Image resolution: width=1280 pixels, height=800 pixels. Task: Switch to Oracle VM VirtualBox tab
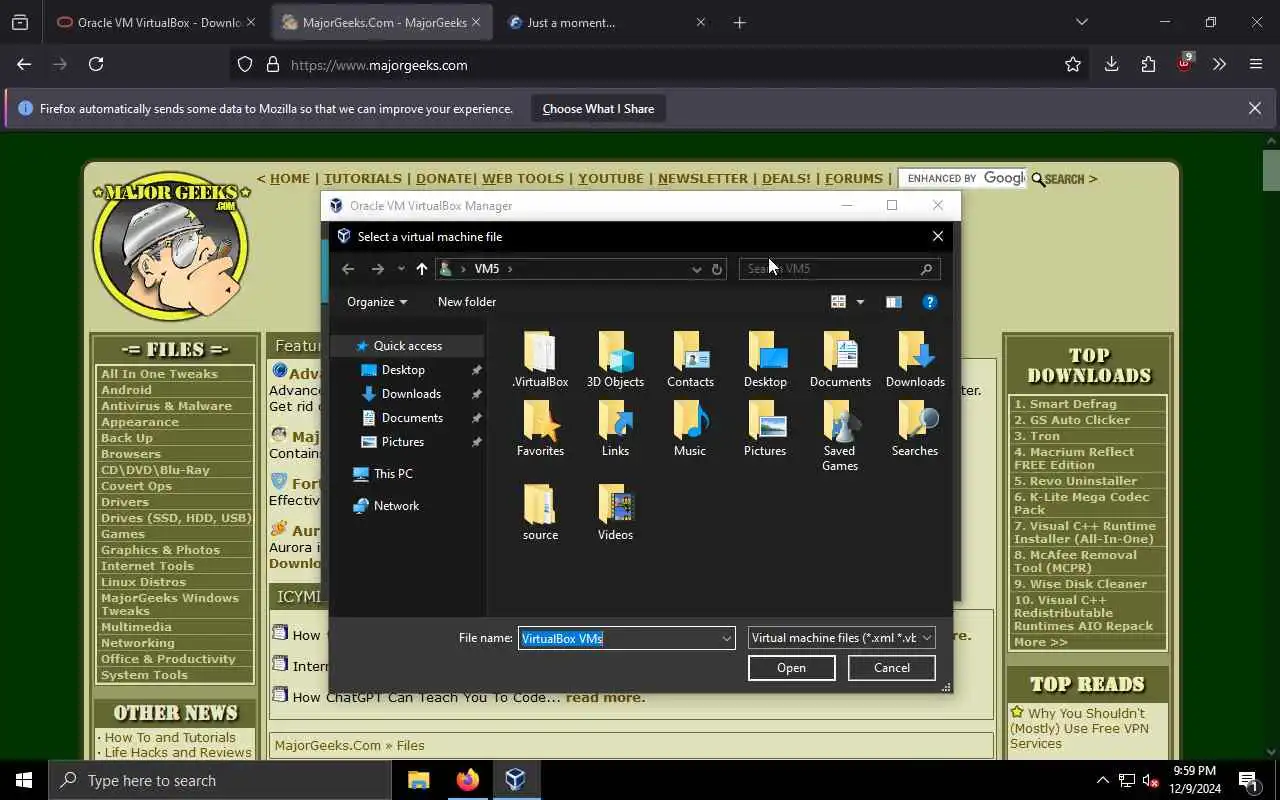[157, 22]
